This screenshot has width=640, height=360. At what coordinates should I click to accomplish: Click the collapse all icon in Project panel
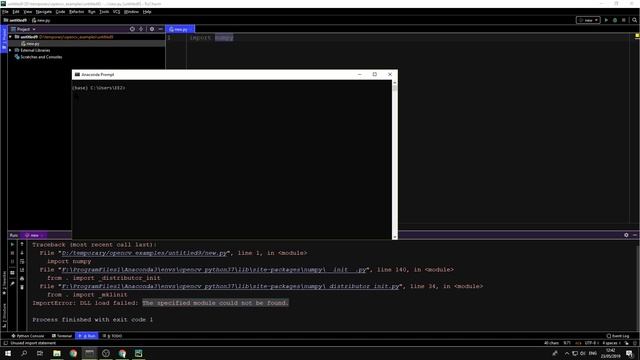coord(141,29)
